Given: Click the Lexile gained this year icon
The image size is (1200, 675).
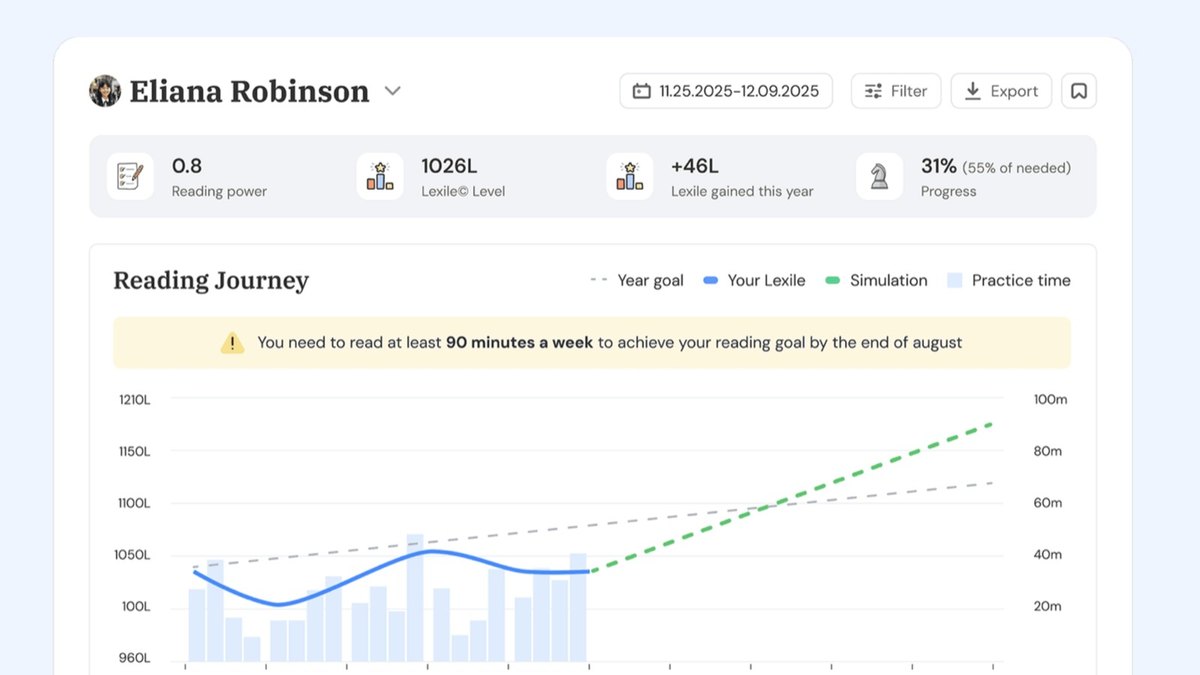Looking at the screenshot, I should click(630, 176).
